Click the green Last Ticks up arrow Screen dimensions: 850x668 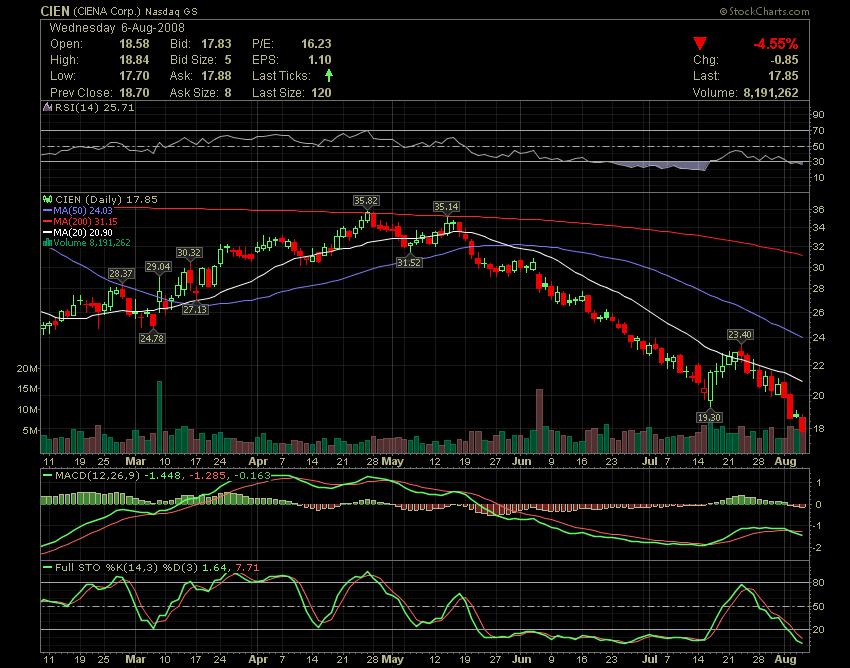[329, 76]
